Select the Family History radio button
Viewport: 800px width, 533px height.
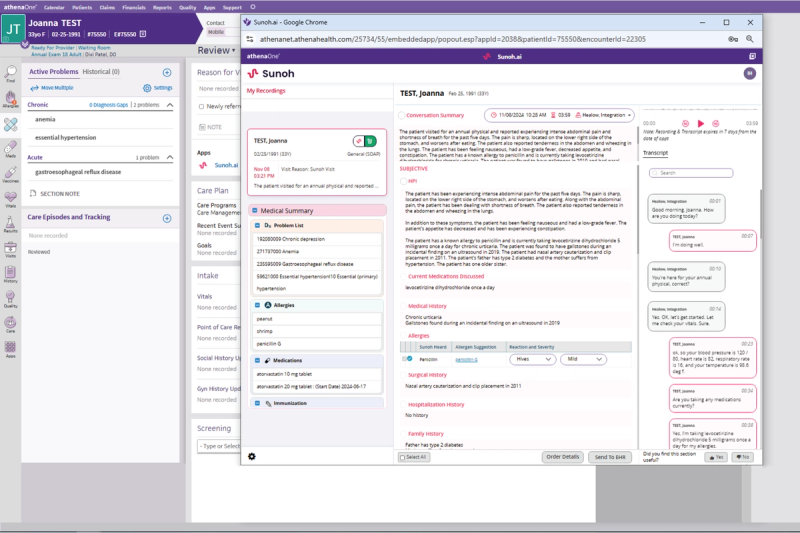tap(404, 434)
